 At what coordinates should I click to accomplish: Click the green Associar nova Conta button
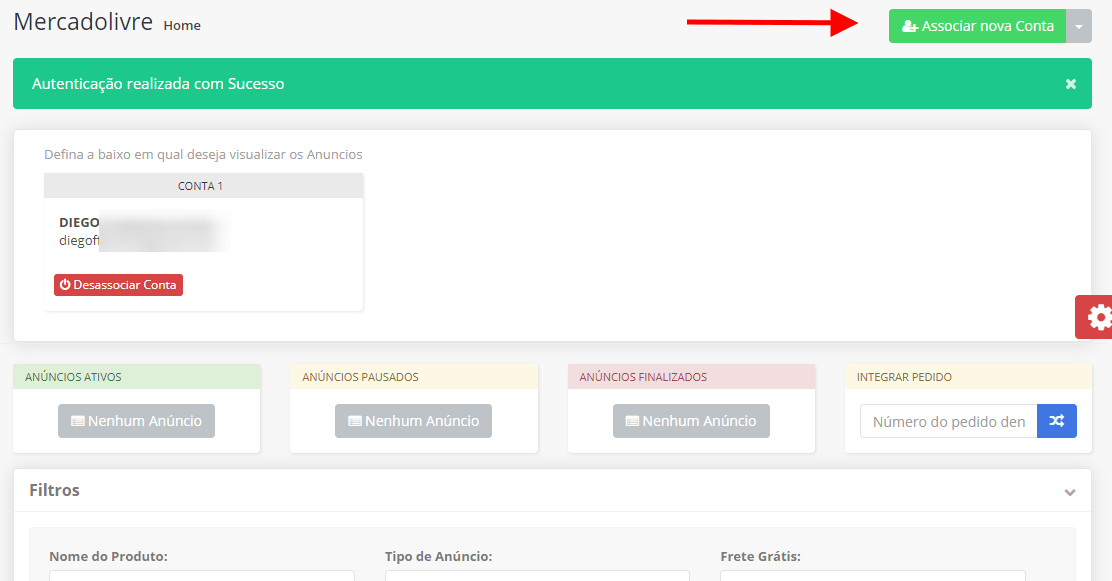click(x=977, y=26)
